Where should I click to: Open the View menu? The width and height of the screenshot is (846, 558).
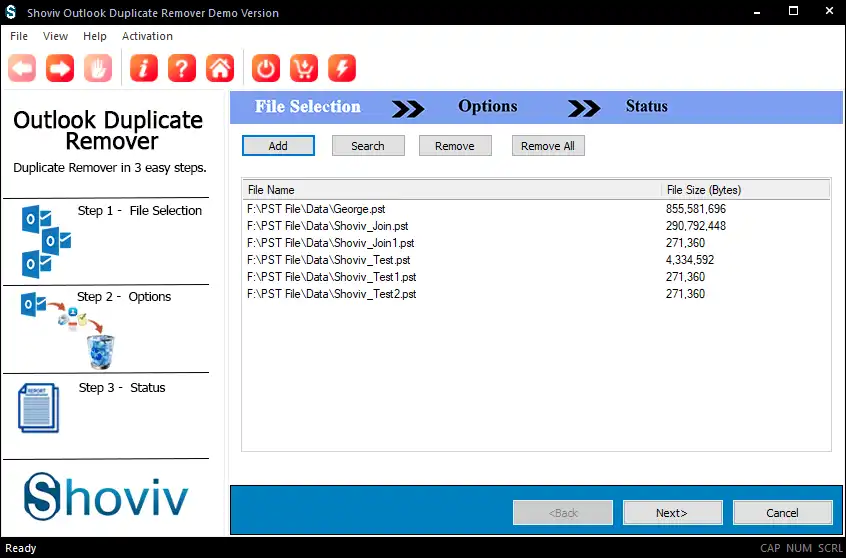pos(56,36)
